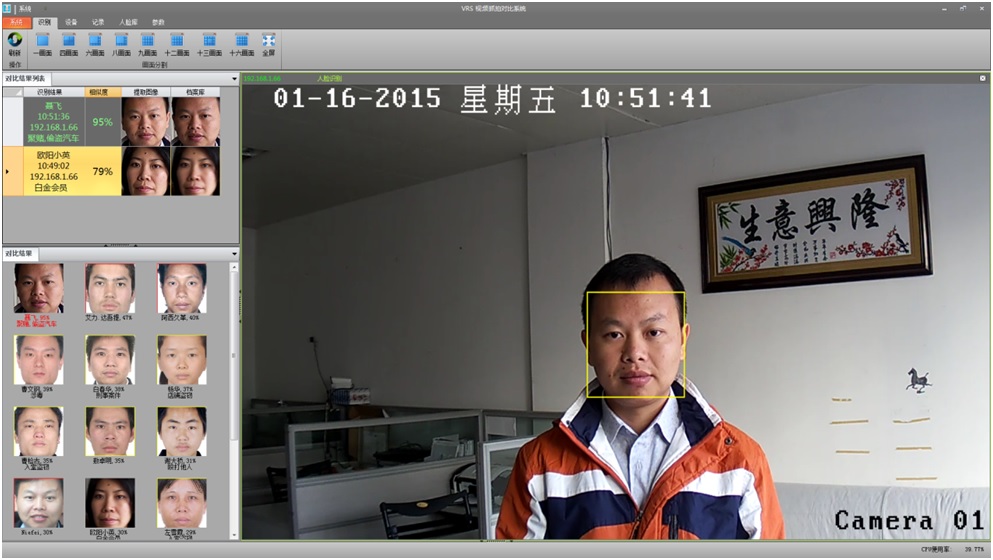Click the result text with time 10:49:02
Screen dimensions: 993x560
click(54, 171)
